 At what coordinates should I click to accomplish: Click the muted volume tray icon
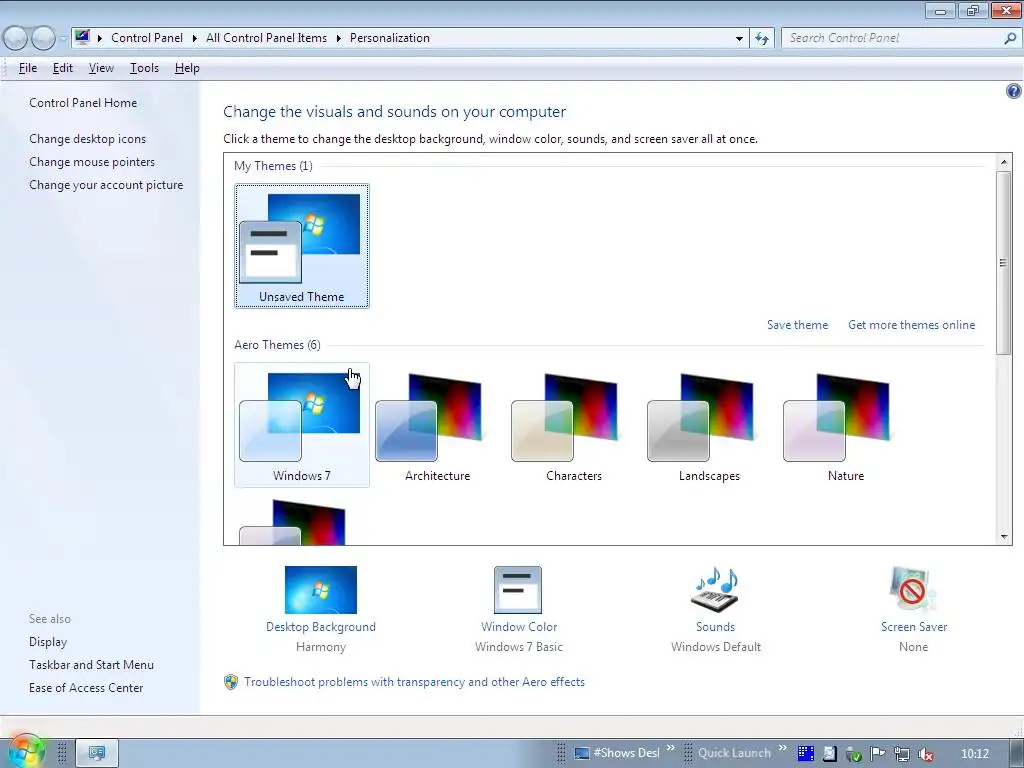point(926,754)
